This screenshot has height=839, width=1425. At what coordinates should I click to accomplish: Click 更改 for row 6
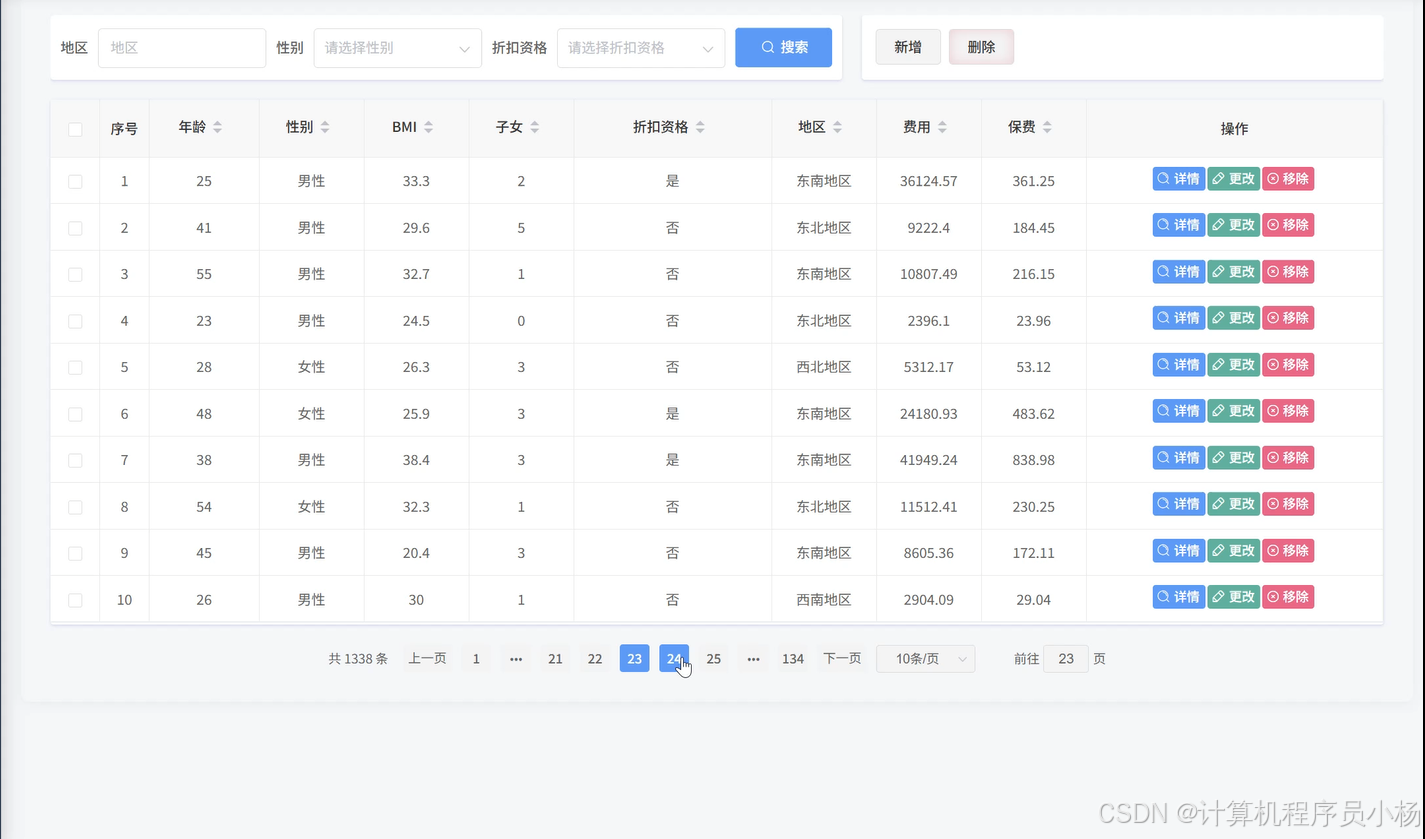coord(1234,411)
